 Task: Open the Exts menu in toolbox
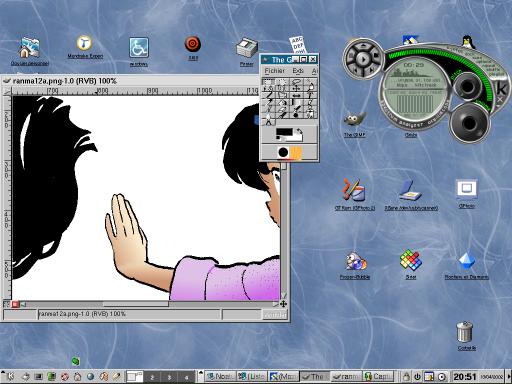298,71
